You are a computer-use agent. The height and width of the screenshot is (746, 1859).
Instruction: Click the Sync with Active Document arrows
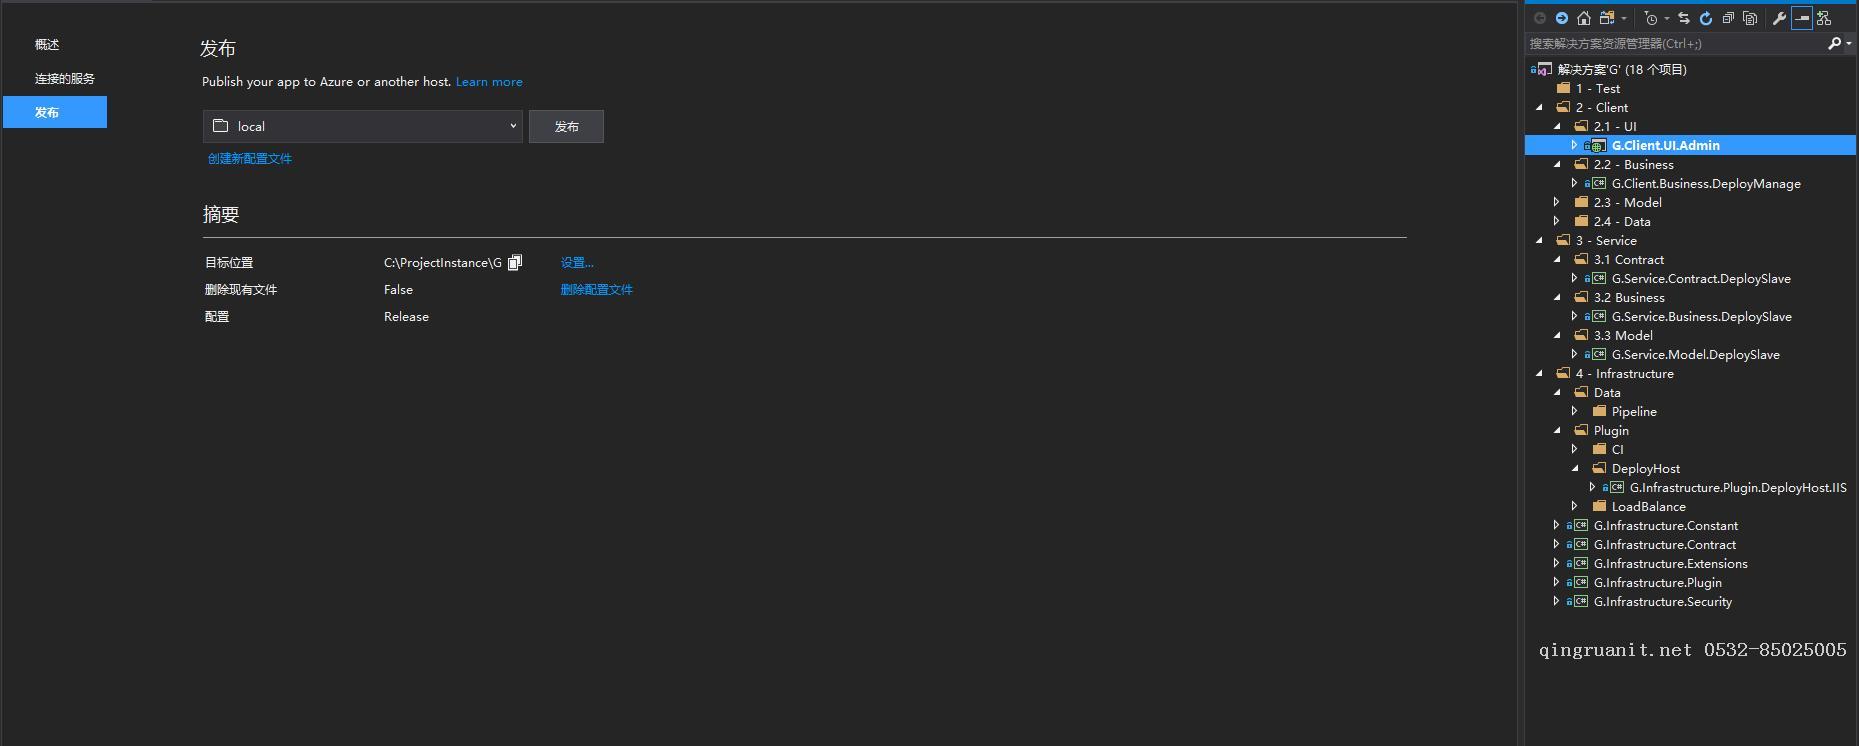[1684, 18]
